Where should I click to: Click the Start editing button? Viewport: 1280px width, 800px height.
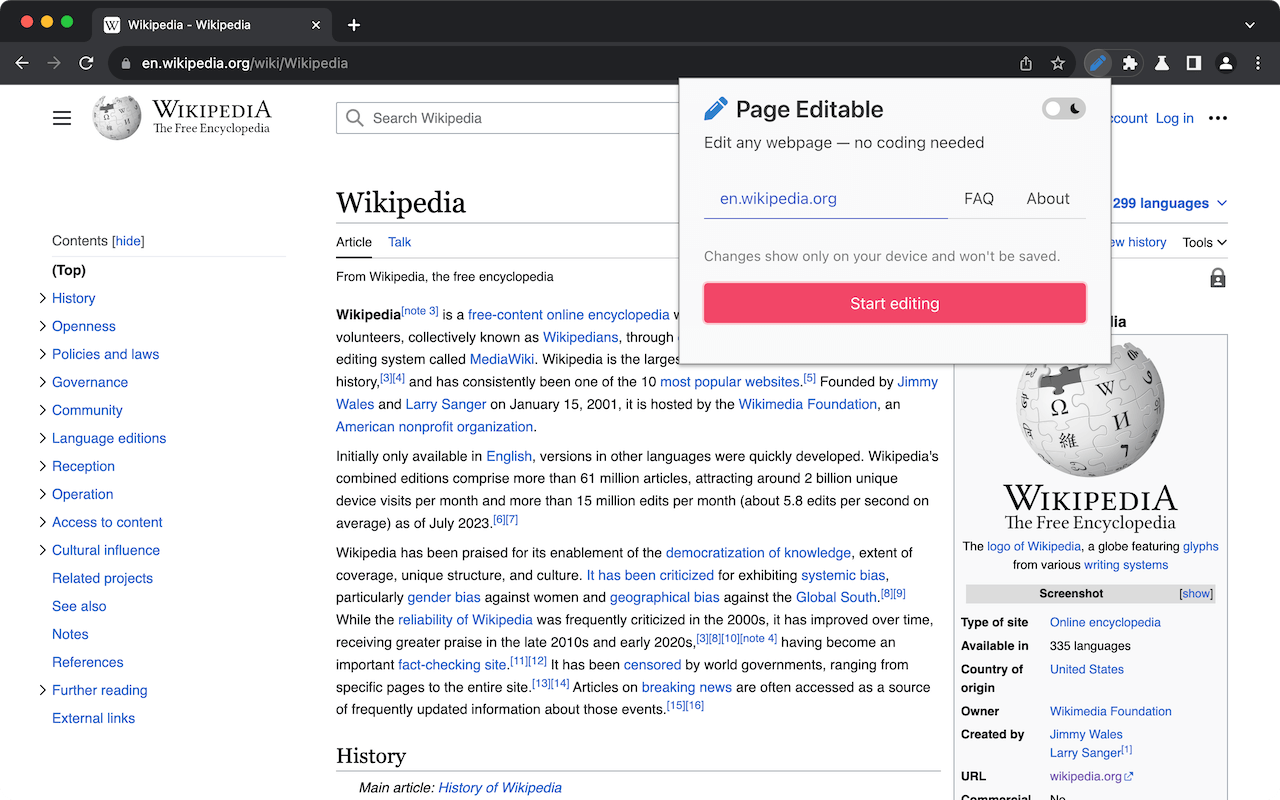coord(894,303)
